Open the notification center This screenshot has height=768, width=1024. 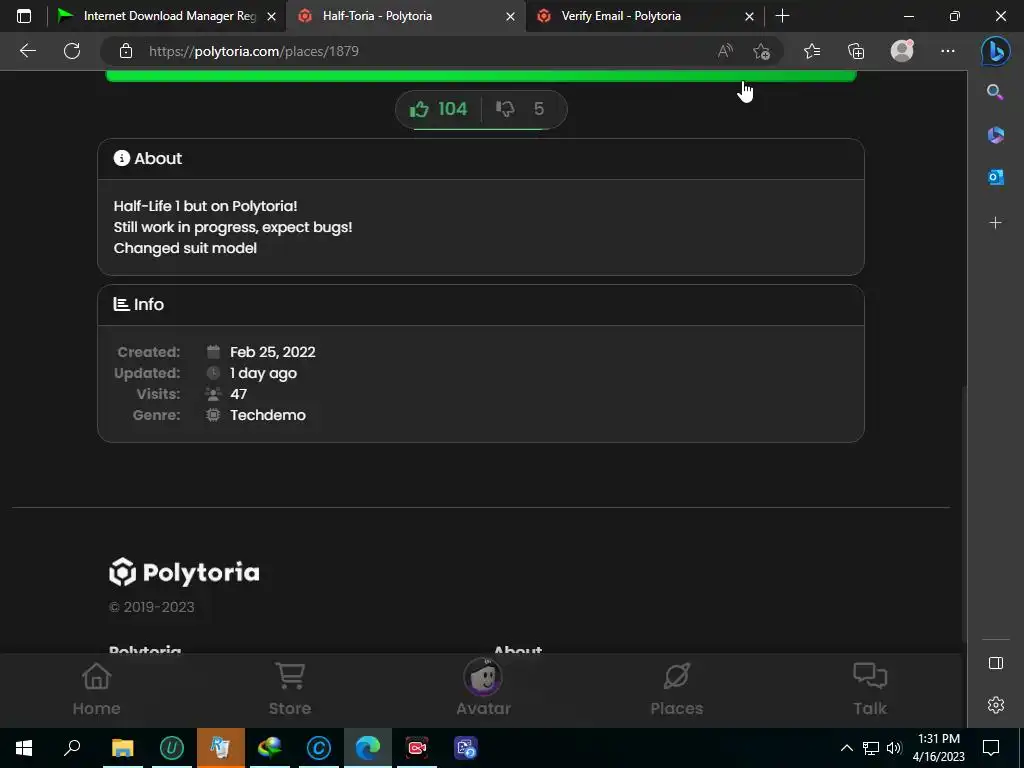point(991,748)
